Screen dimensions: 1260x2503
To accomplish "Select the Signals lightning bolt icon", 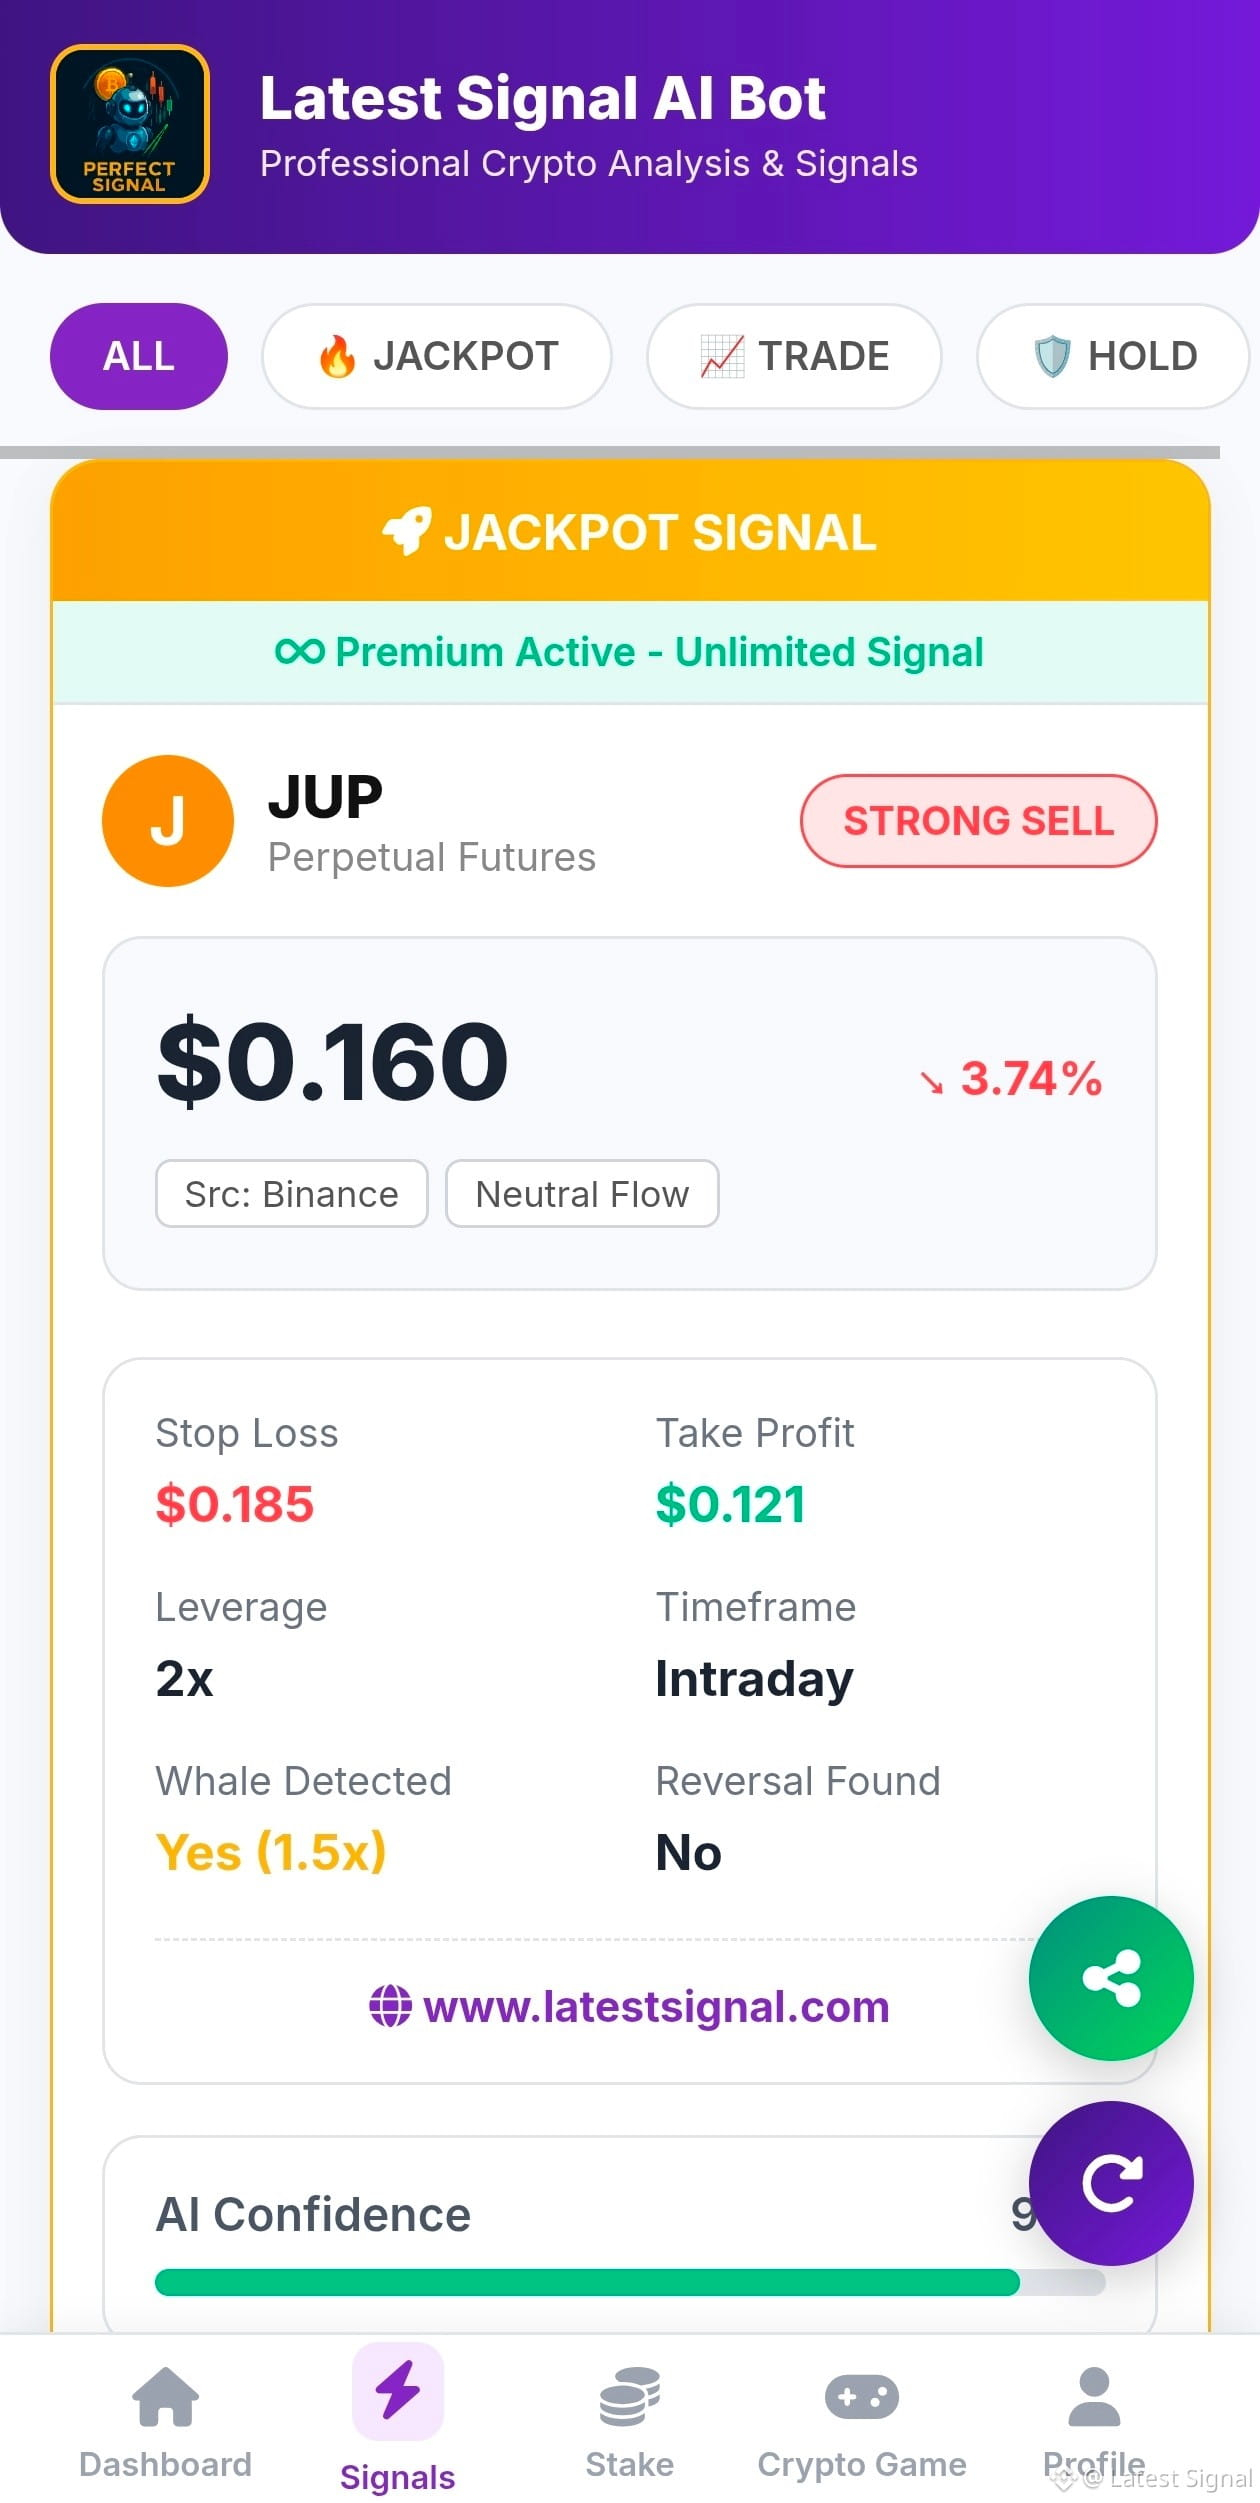I will click(398, 2391).
